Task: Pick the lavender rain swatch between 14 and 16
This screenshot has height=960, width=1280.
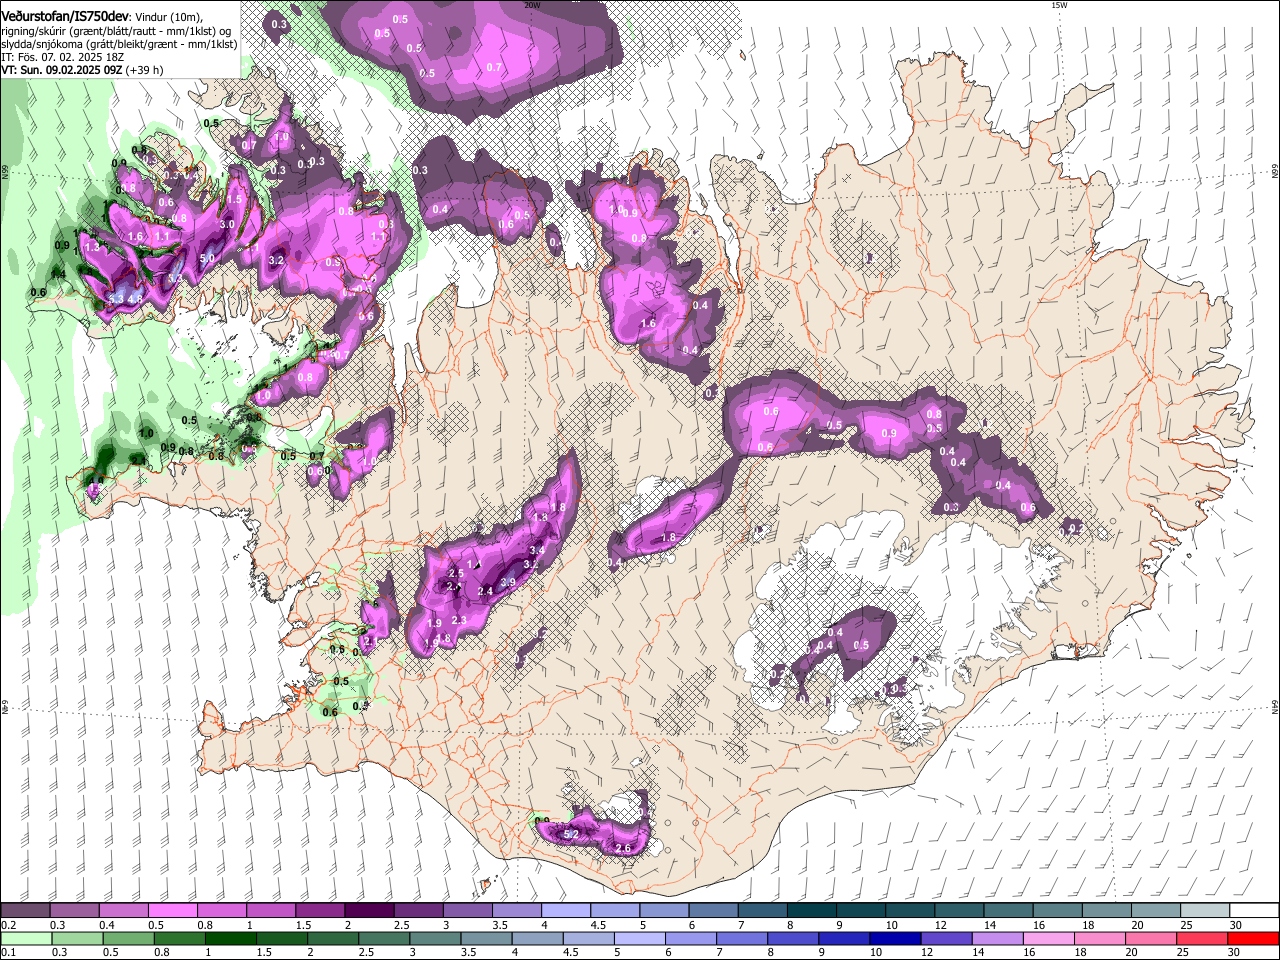Action: [x=996, y=938]
